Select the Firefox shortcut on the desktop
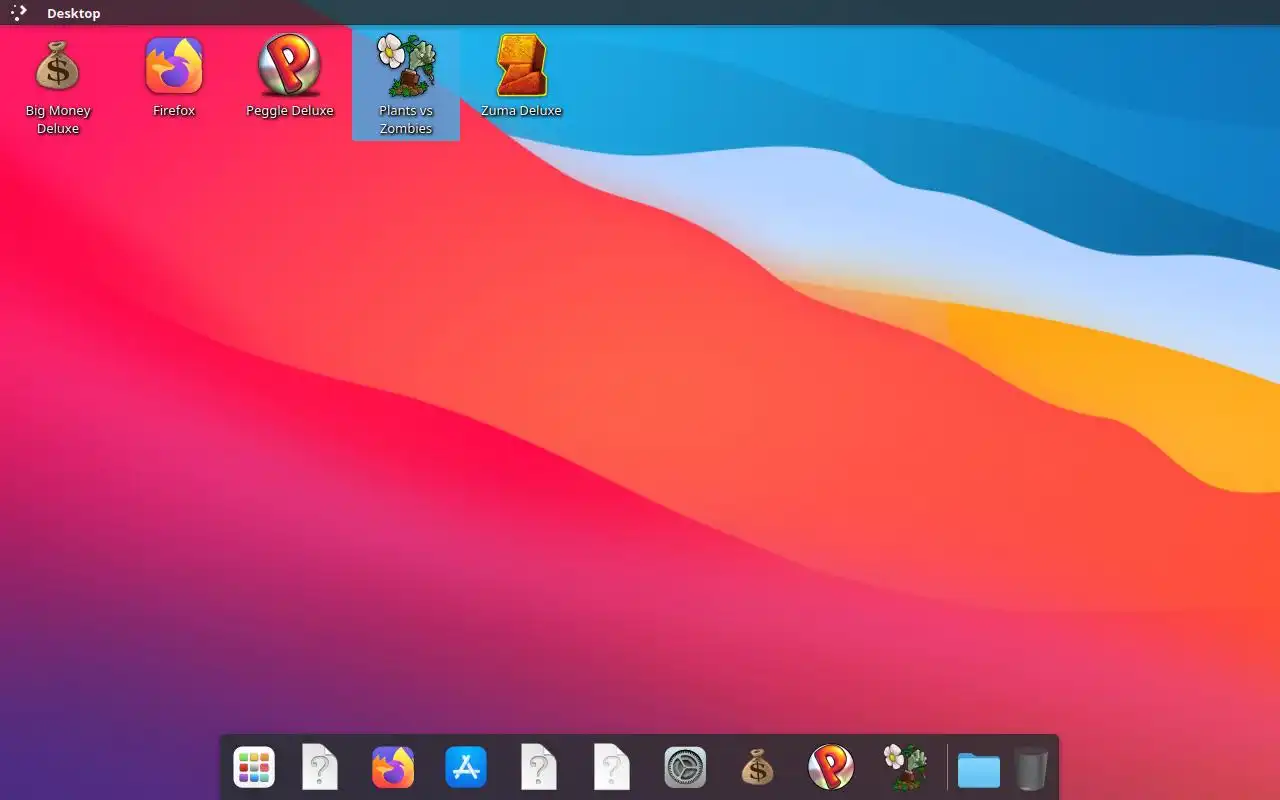The image size is (1280, 800). click(x=174, y=77)
